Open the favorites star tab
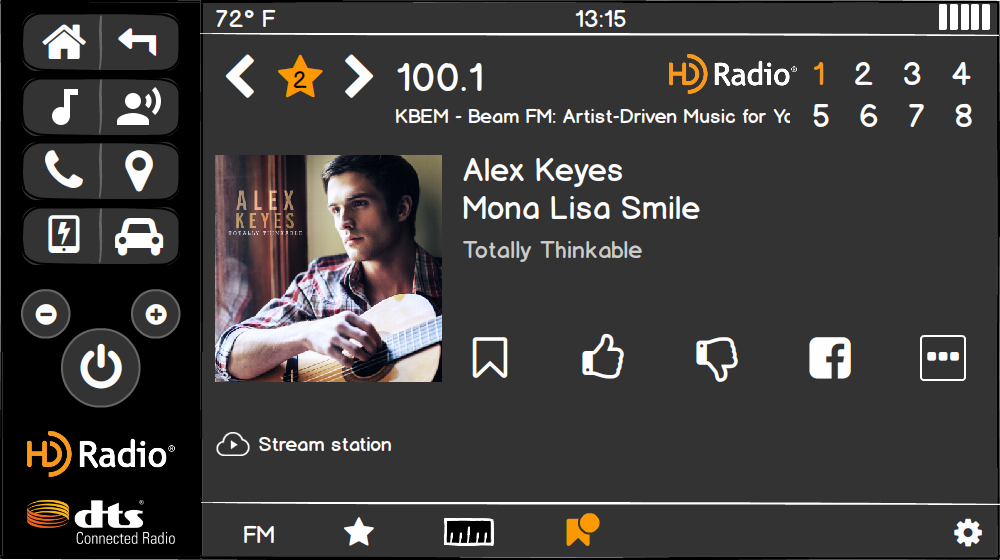Viewport: 1000px width, 560px height. (x=358, y=533)
